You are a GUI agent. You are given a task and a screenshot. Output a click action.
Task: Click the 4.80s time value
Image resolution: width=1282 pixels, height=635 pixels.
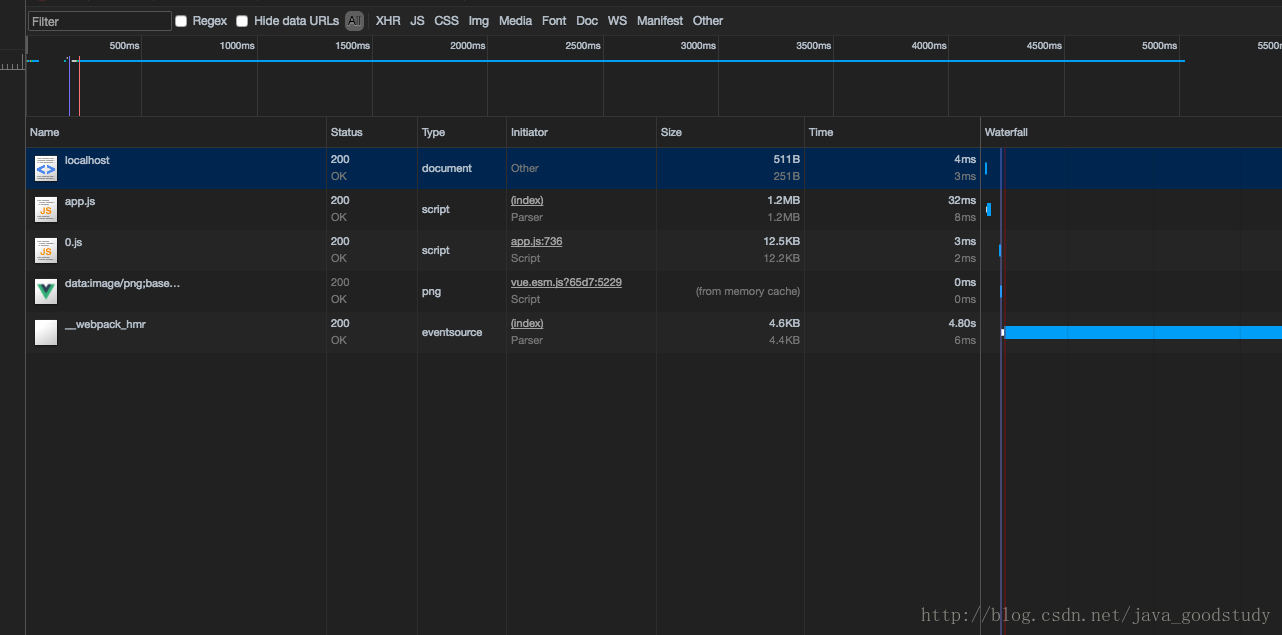tap(962, 323)
